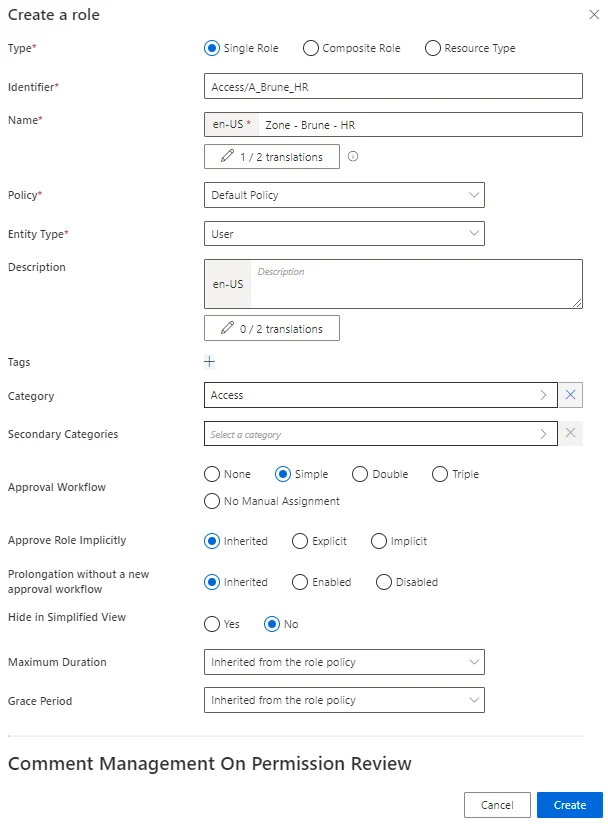The image size is (608, 827).
Task: Open the Secondary Categories picker chevron
Action: pos(544,434)
